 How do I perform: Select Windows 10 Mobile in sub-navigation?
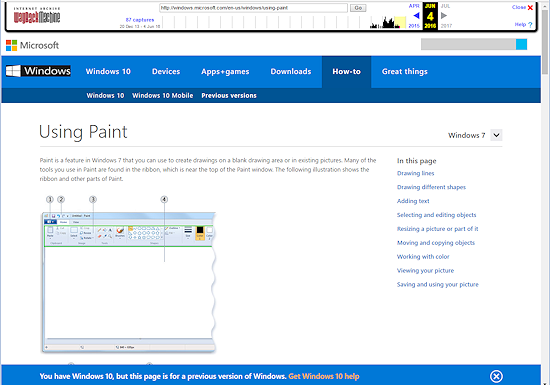tap(162, 95)
